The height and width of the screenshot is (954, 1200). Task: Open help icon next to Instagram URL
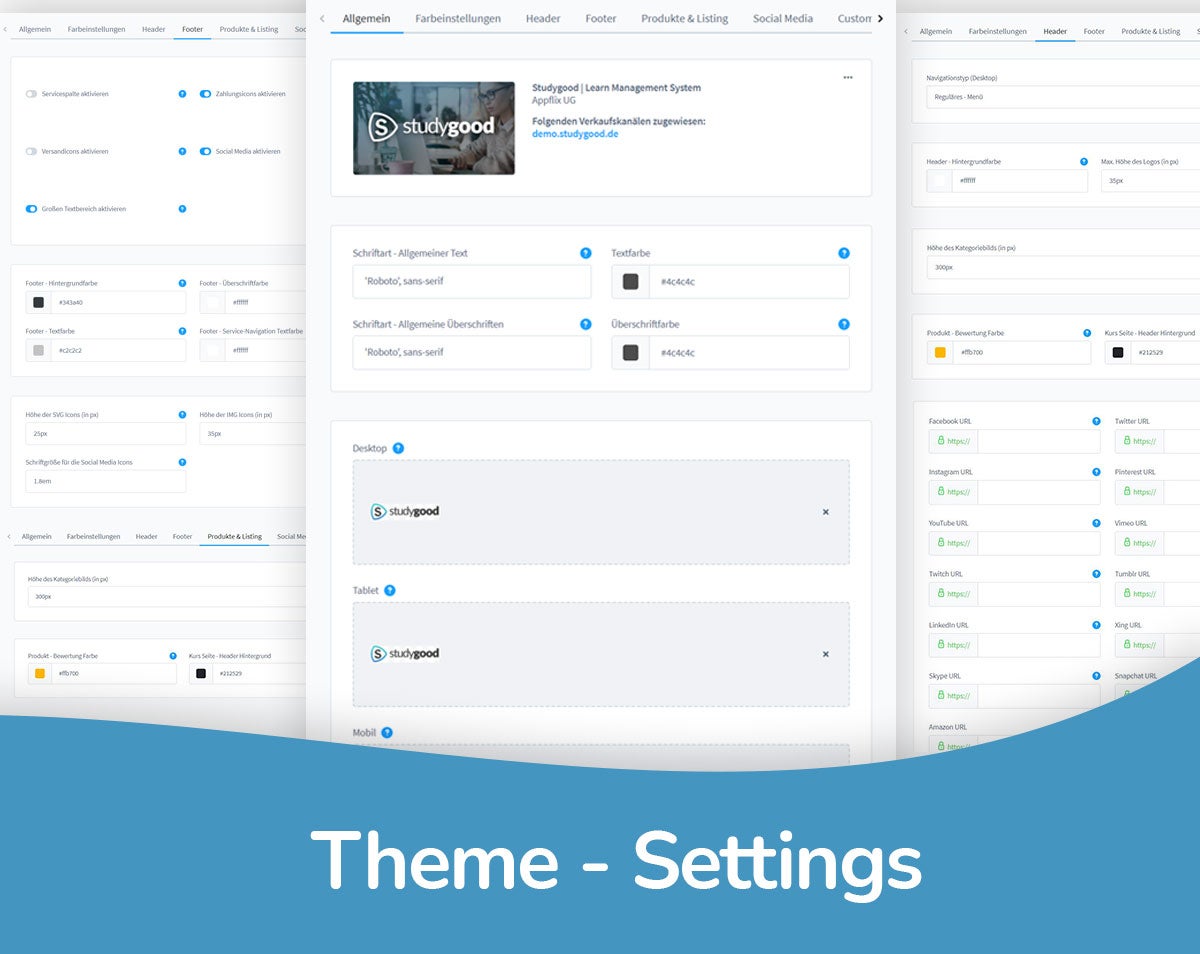(1096, 472)
